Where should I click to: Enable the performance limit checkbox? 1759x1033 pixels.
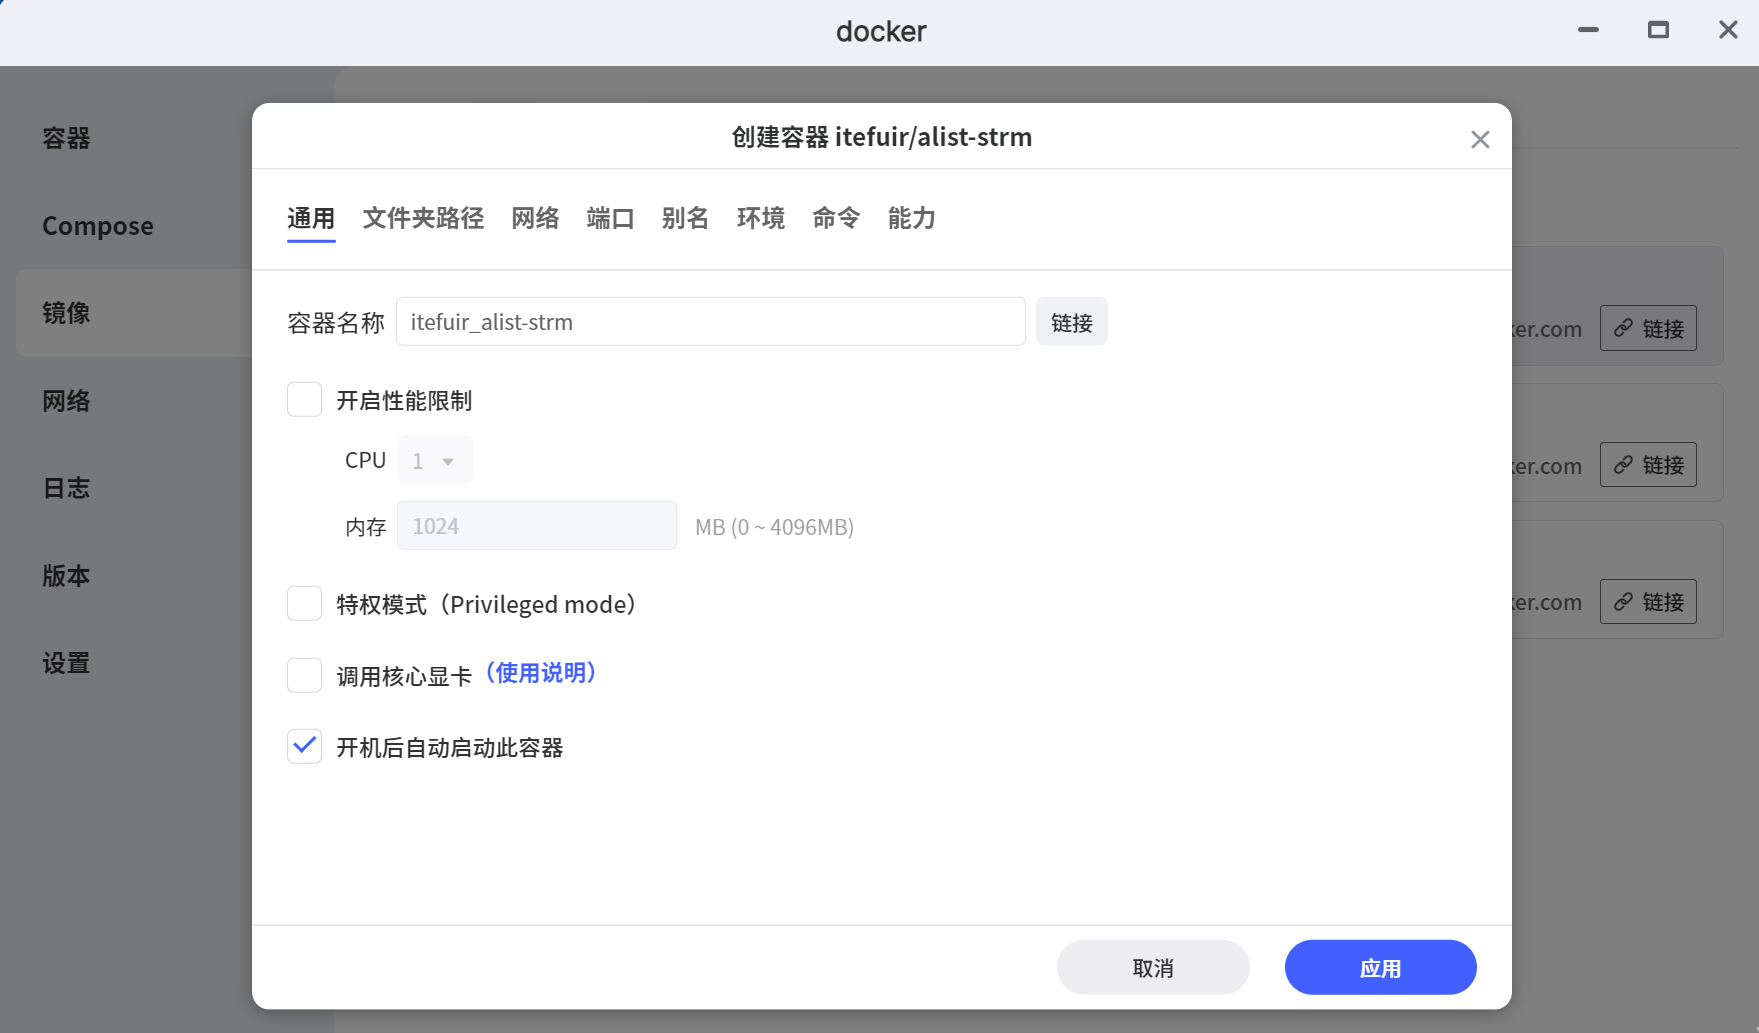(304, 400)
